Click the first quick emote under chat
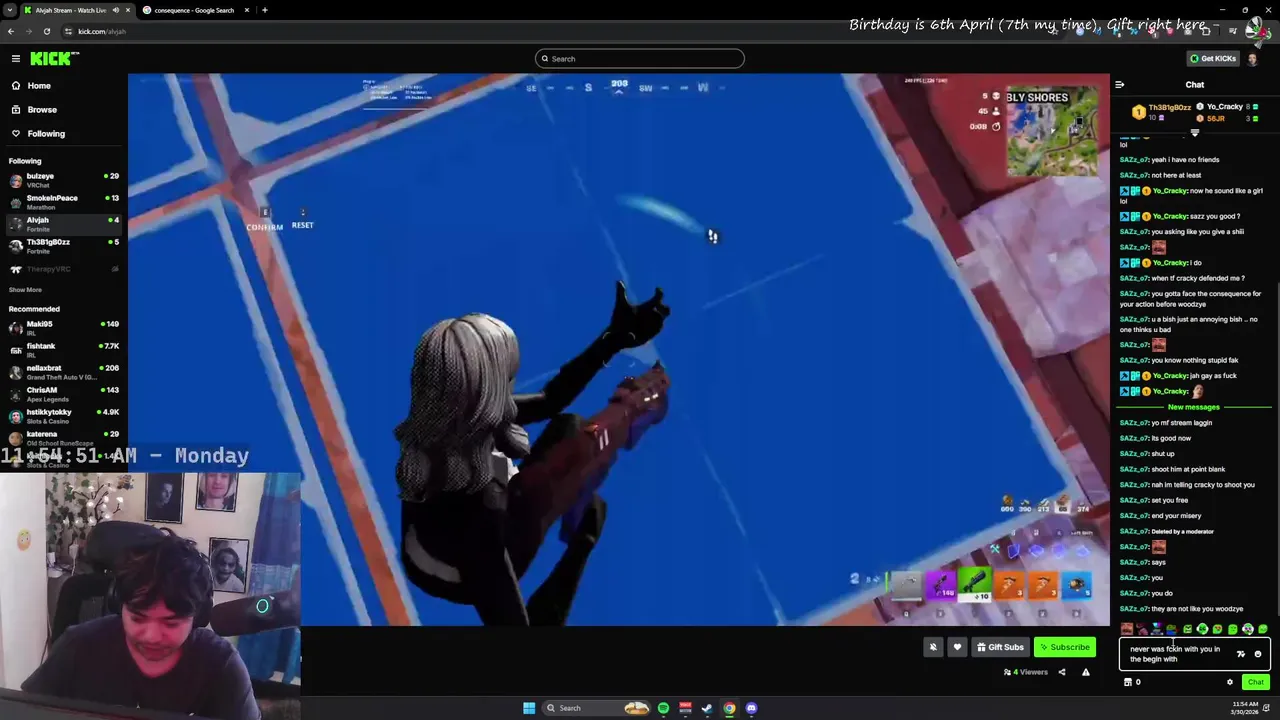1280x720 pixels. coord(1127,629)
